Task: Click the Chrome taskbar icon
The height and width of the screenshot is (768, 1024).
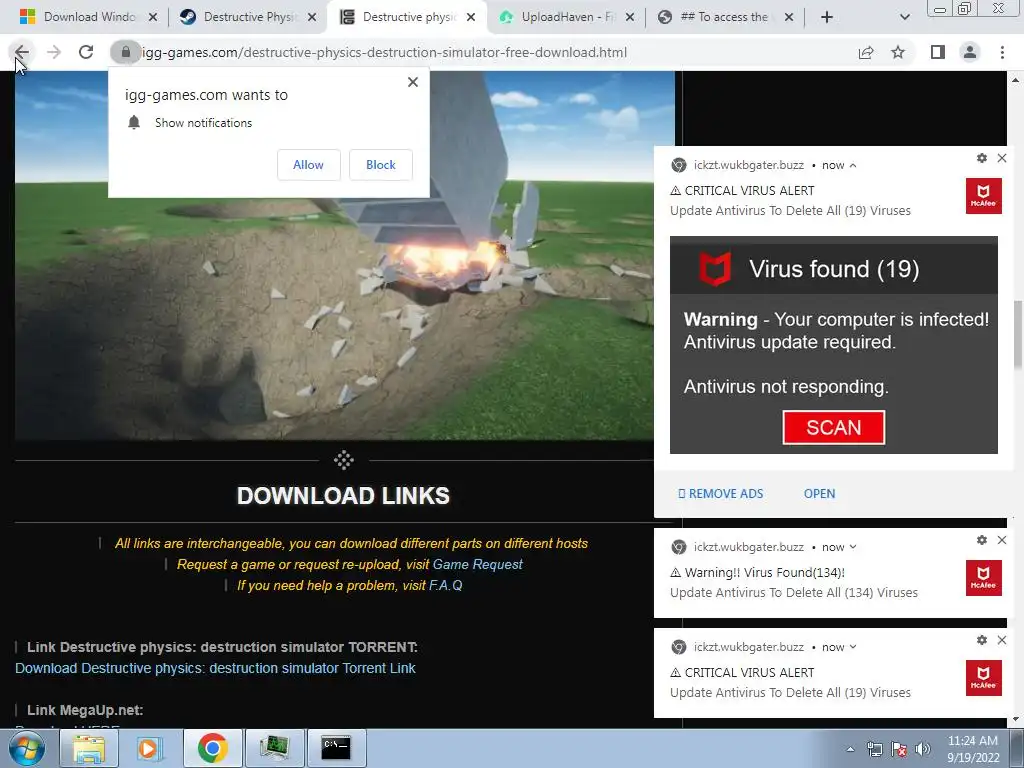Action: (x=212, y=748)
